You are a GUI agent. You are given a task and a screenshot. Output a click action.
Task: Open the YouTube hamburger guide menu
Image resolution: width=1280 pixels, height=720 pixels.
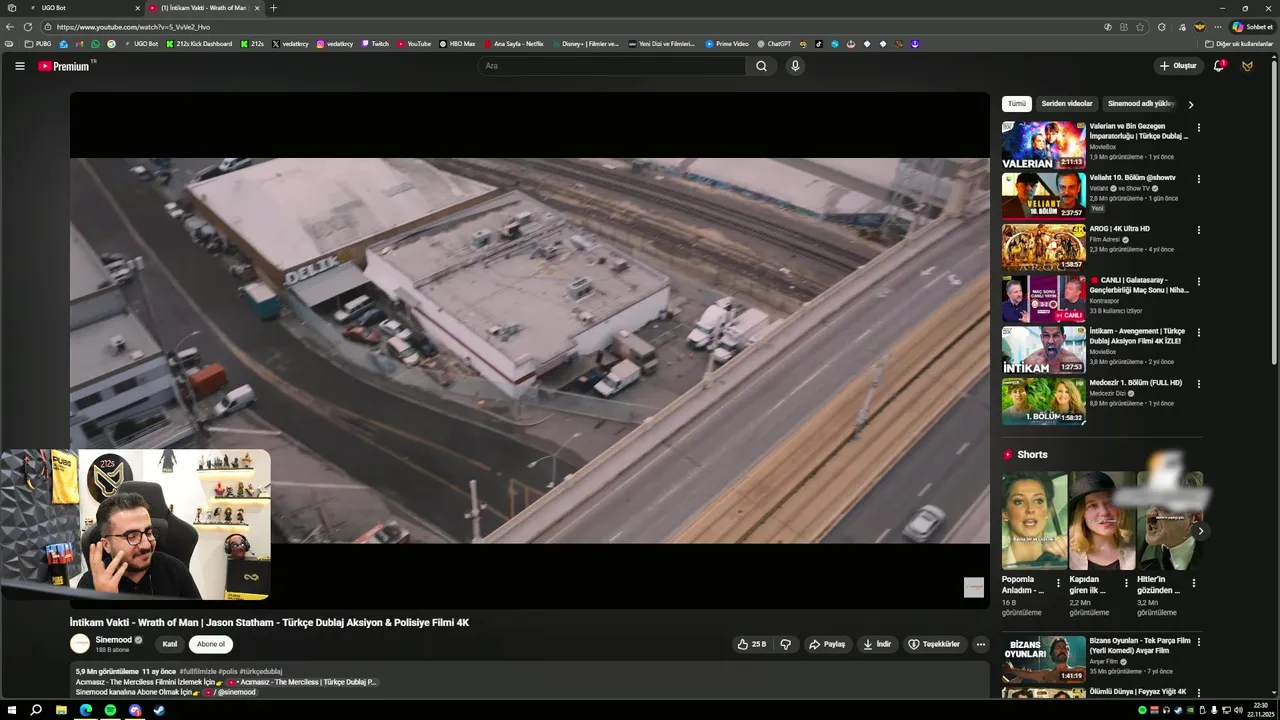tap(19, 66)
